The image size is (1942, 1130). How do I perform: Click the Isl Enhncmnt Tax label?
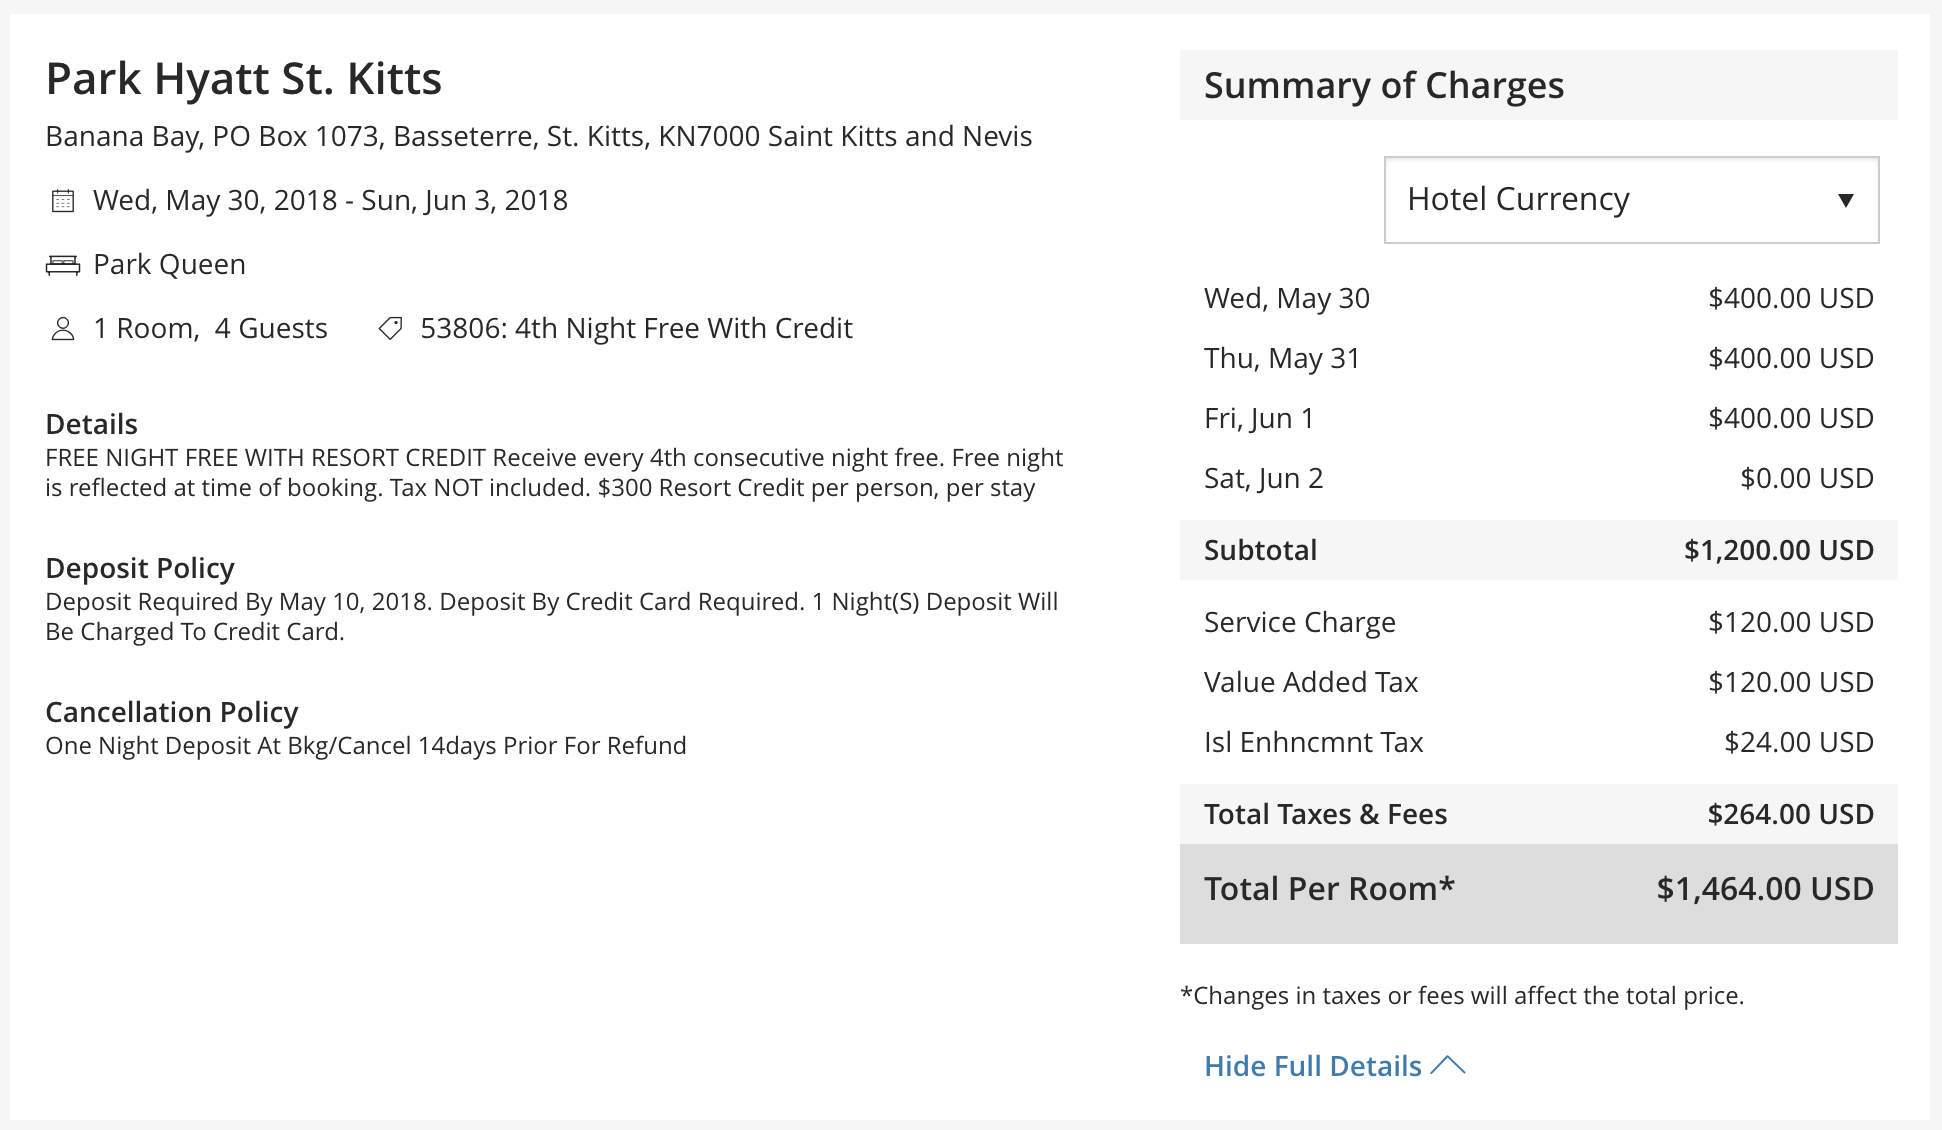[1313, 742]
